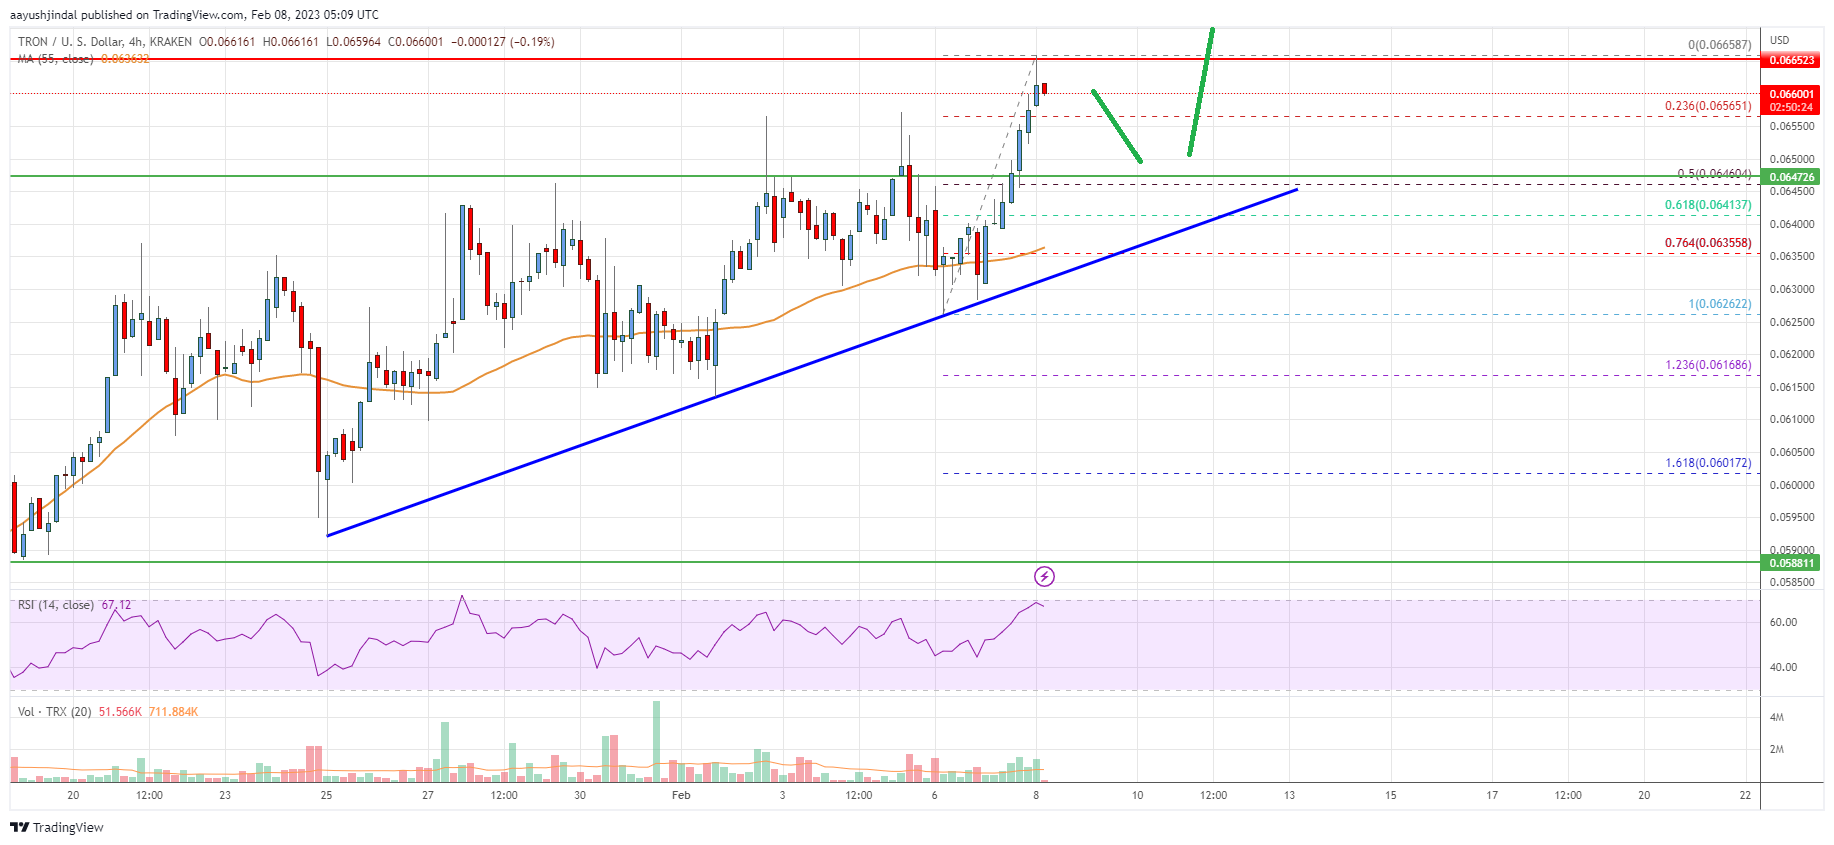Viewport: 1834px width, 845px height.
Task: Click the 4M volume axis label
Action: point(1777,718)
